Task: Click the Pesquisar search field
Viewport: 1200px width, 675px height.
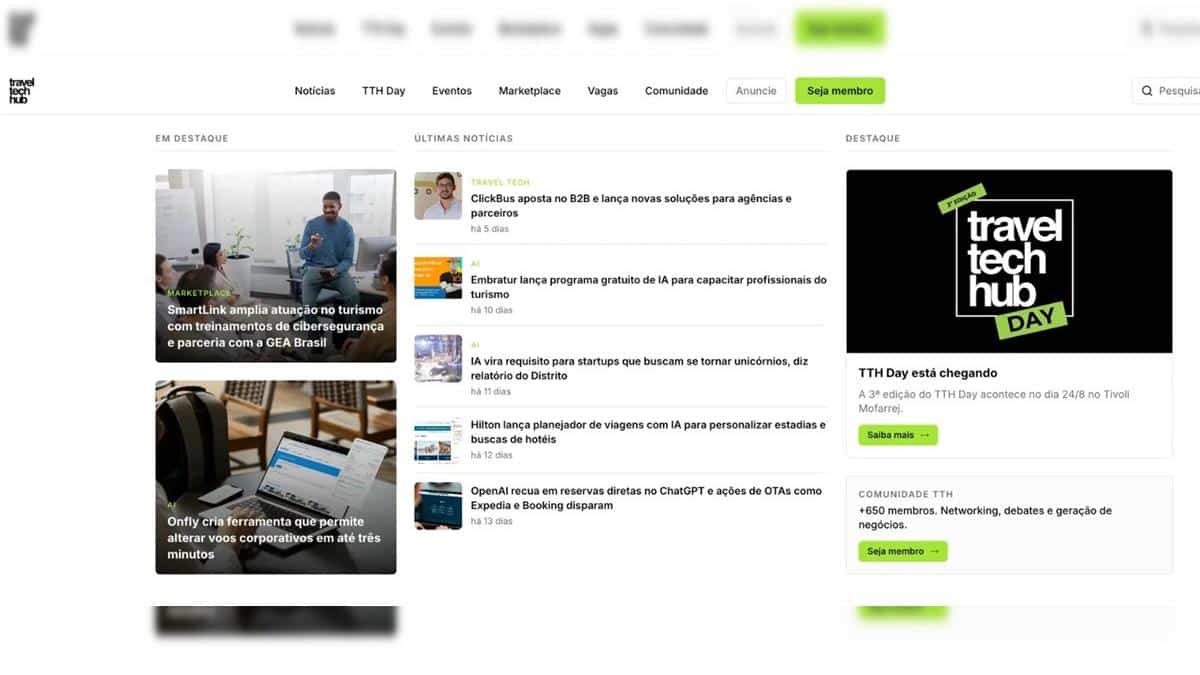Action: point(1178,91)
